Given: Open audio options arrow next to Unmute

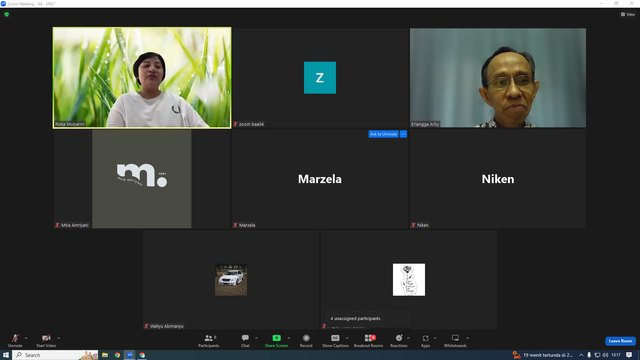Looking at the screenshot, I should click(x=26, y=338).
